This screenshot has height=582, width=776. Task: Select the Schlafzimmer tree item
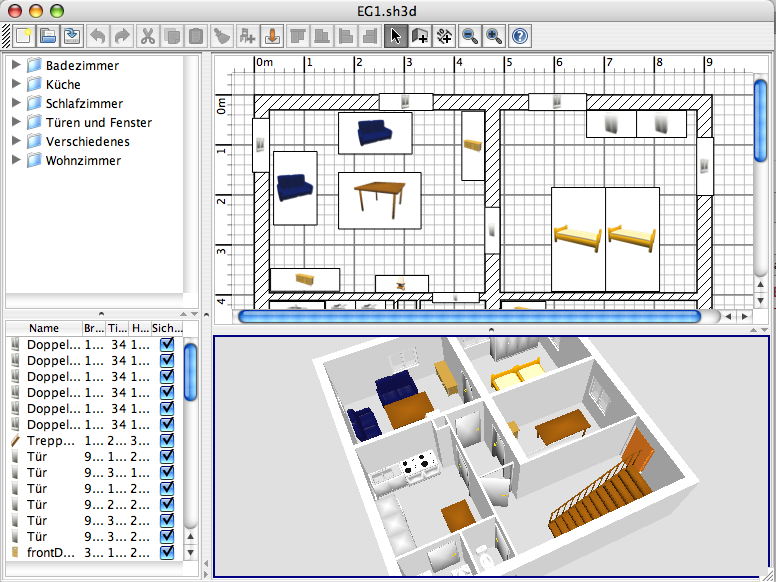[x=84, y=103]
